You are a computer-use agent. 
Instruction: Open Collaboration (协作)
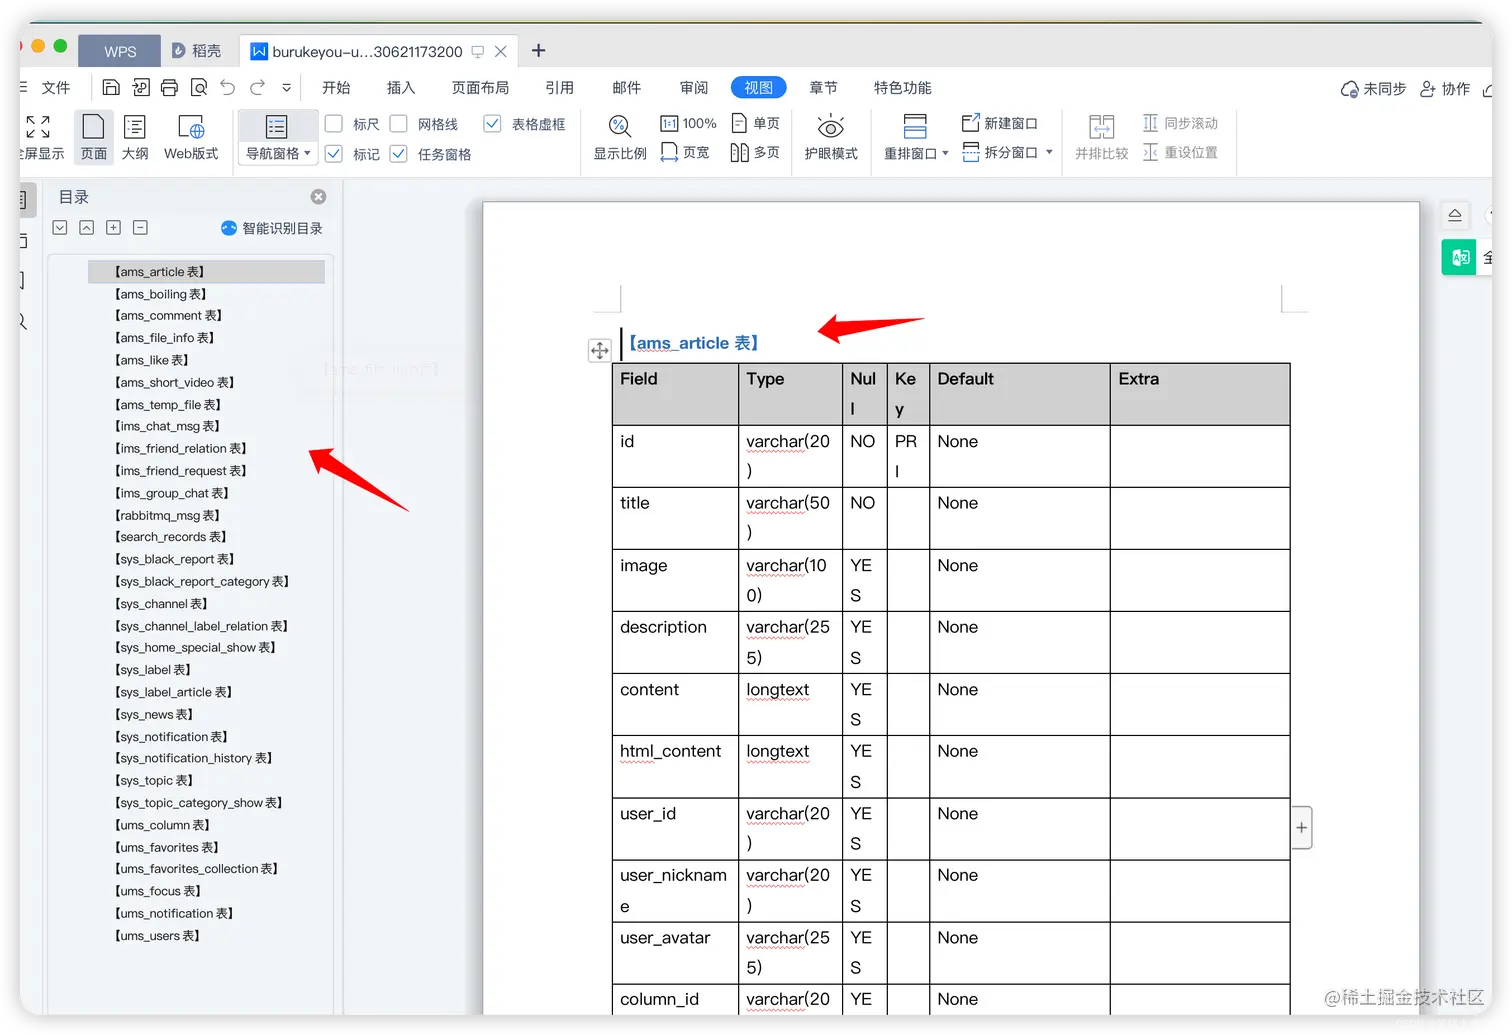point(1445,89)
